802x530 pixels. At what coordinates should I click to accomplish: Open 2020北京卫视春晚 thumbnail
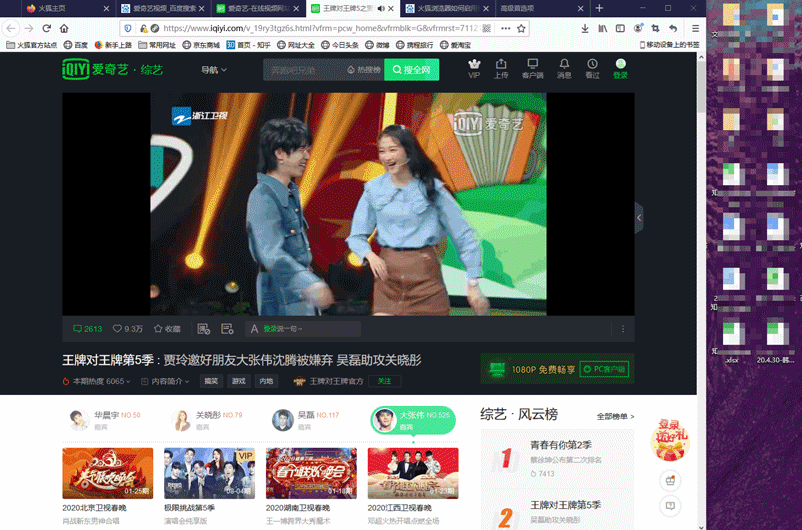[107, 473]
